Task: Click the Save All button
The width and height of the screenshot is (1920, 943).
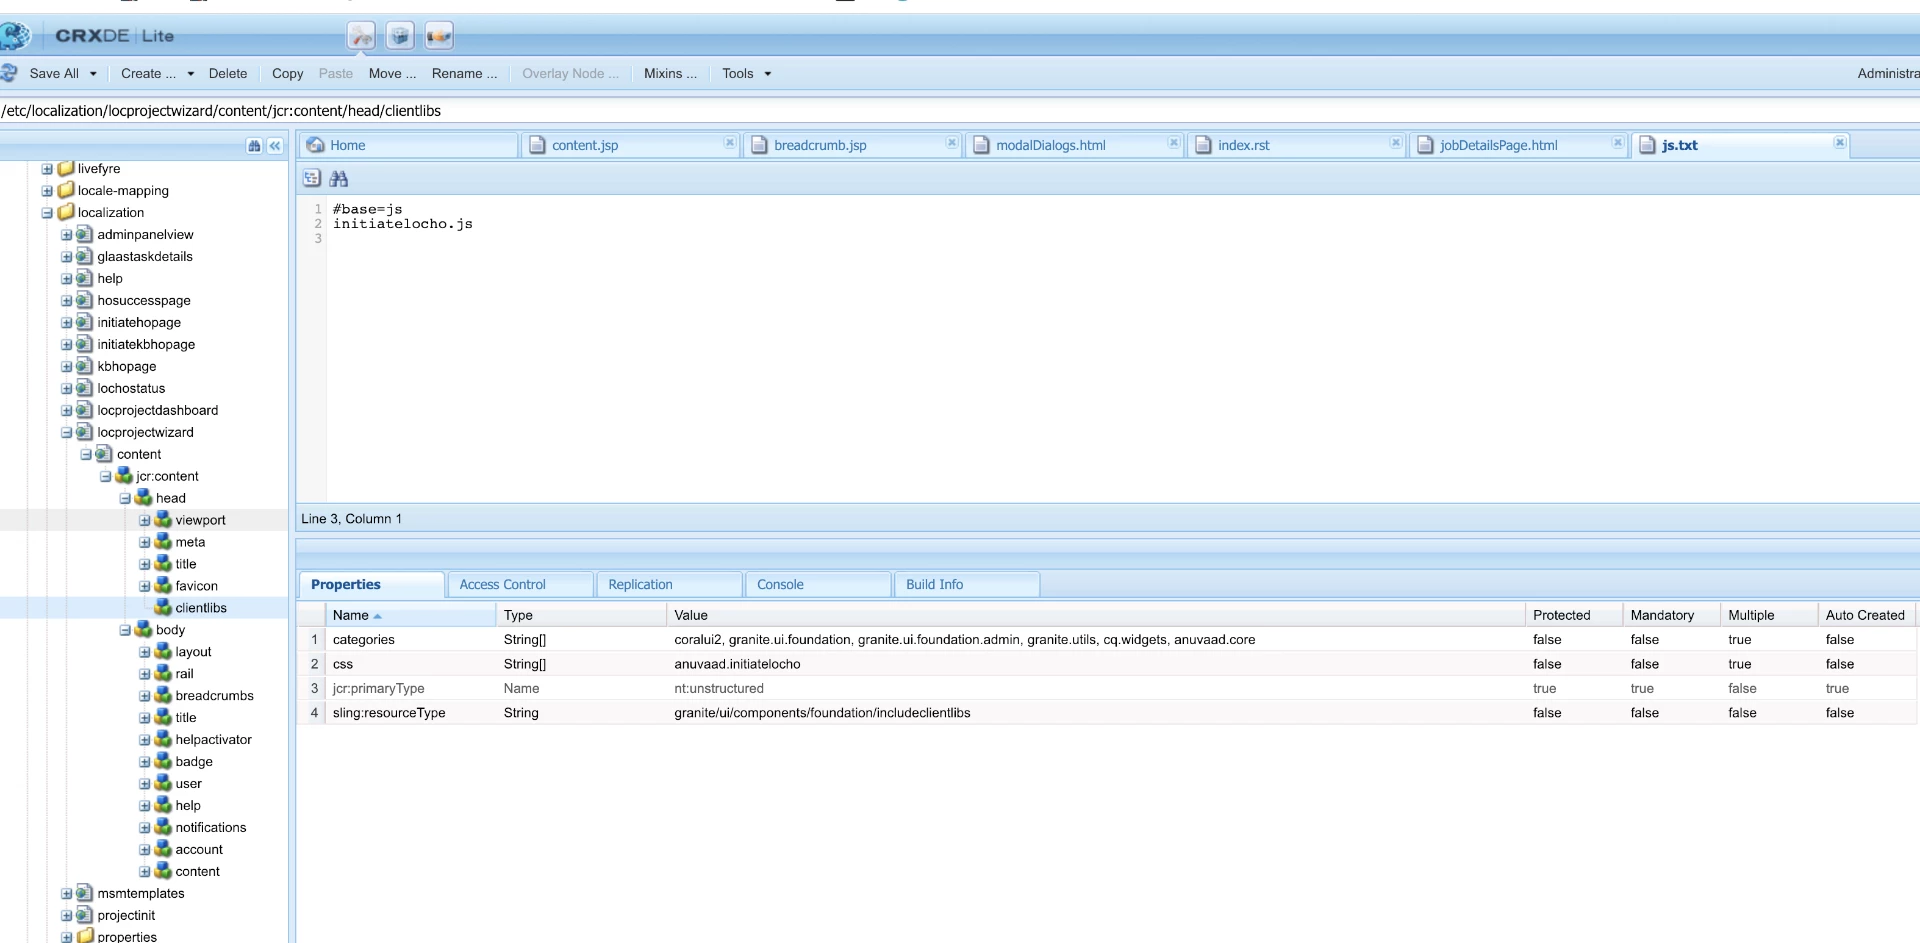Action: click(x=54, y=74)
